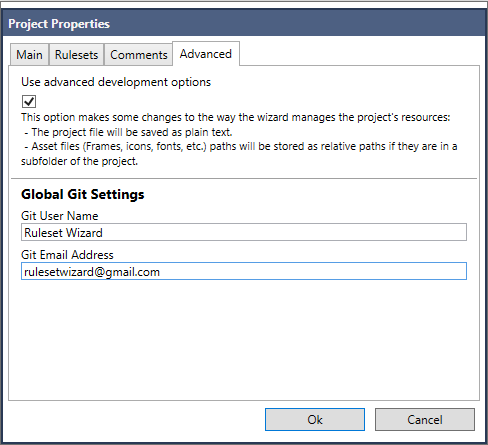Click the 'rulesetwizard@gmail.com' email text
488x445 pixels.
click(x=92, y=272)
